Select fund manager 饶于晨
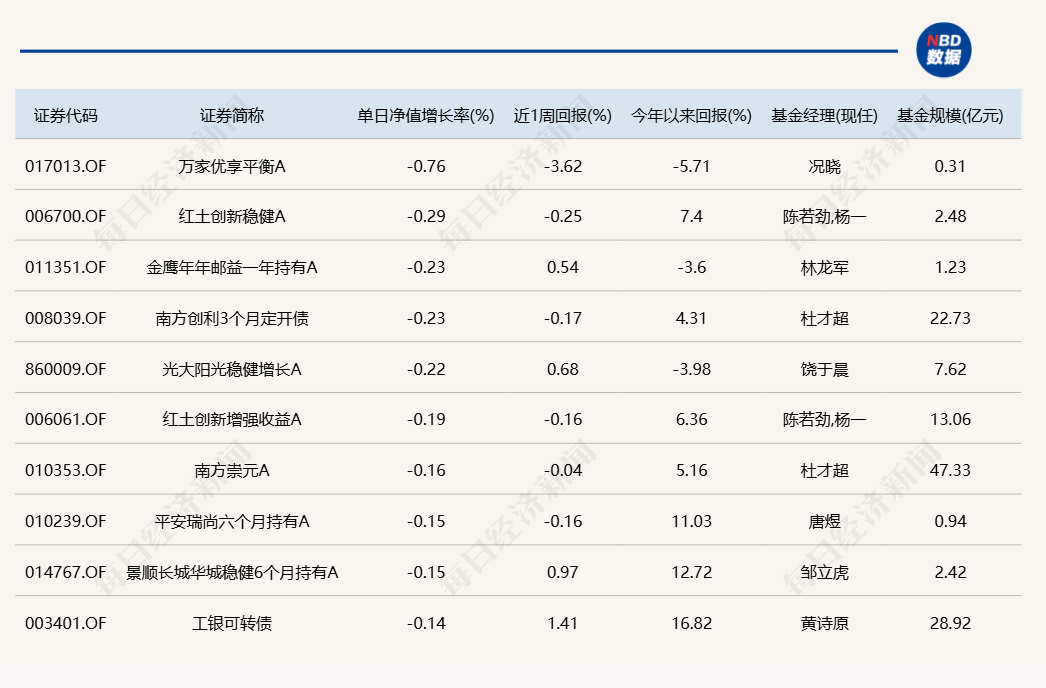This screenshot has height=688, width=1046. [825, 369]
